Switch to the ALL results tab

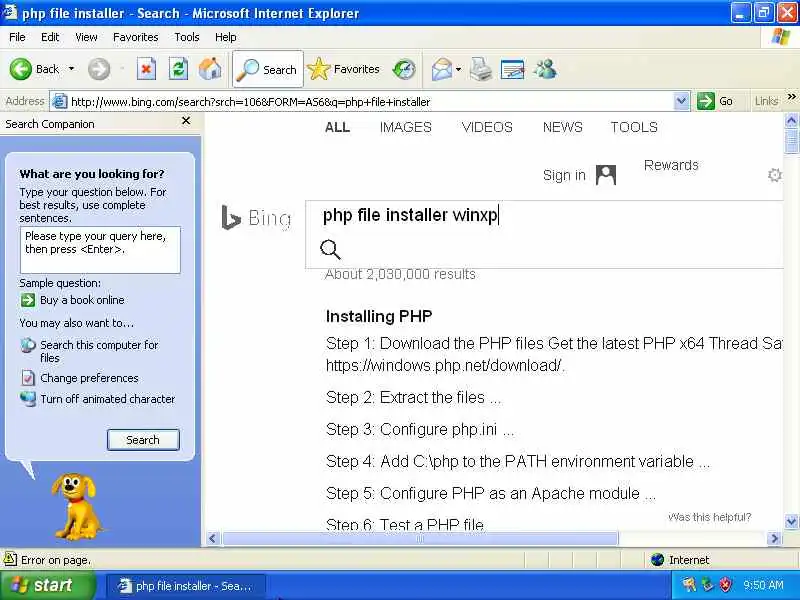pos(337,127)
